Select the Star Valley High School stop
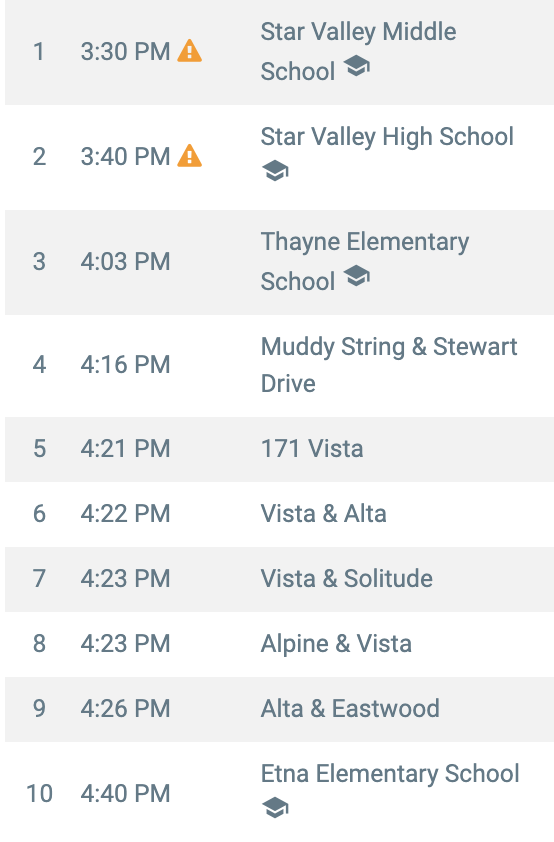Screen dimensions: 554x842 (279, 157)
